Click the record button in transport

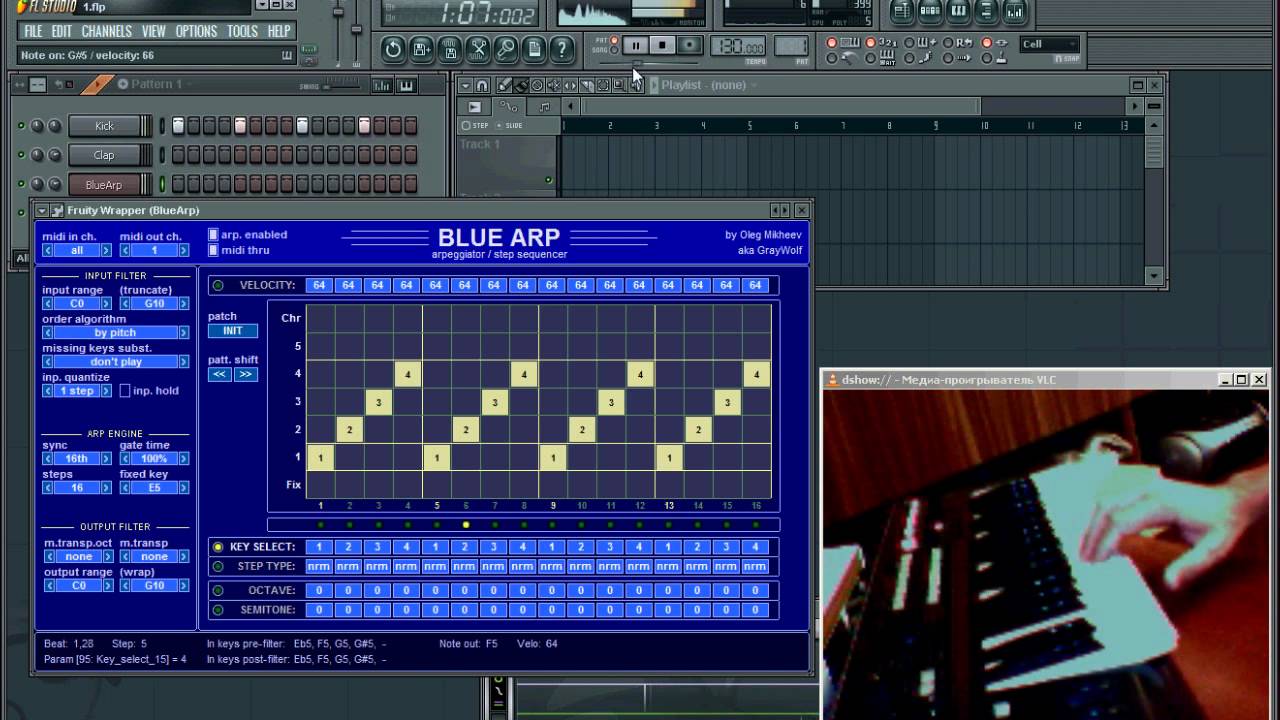click(689, 46)
